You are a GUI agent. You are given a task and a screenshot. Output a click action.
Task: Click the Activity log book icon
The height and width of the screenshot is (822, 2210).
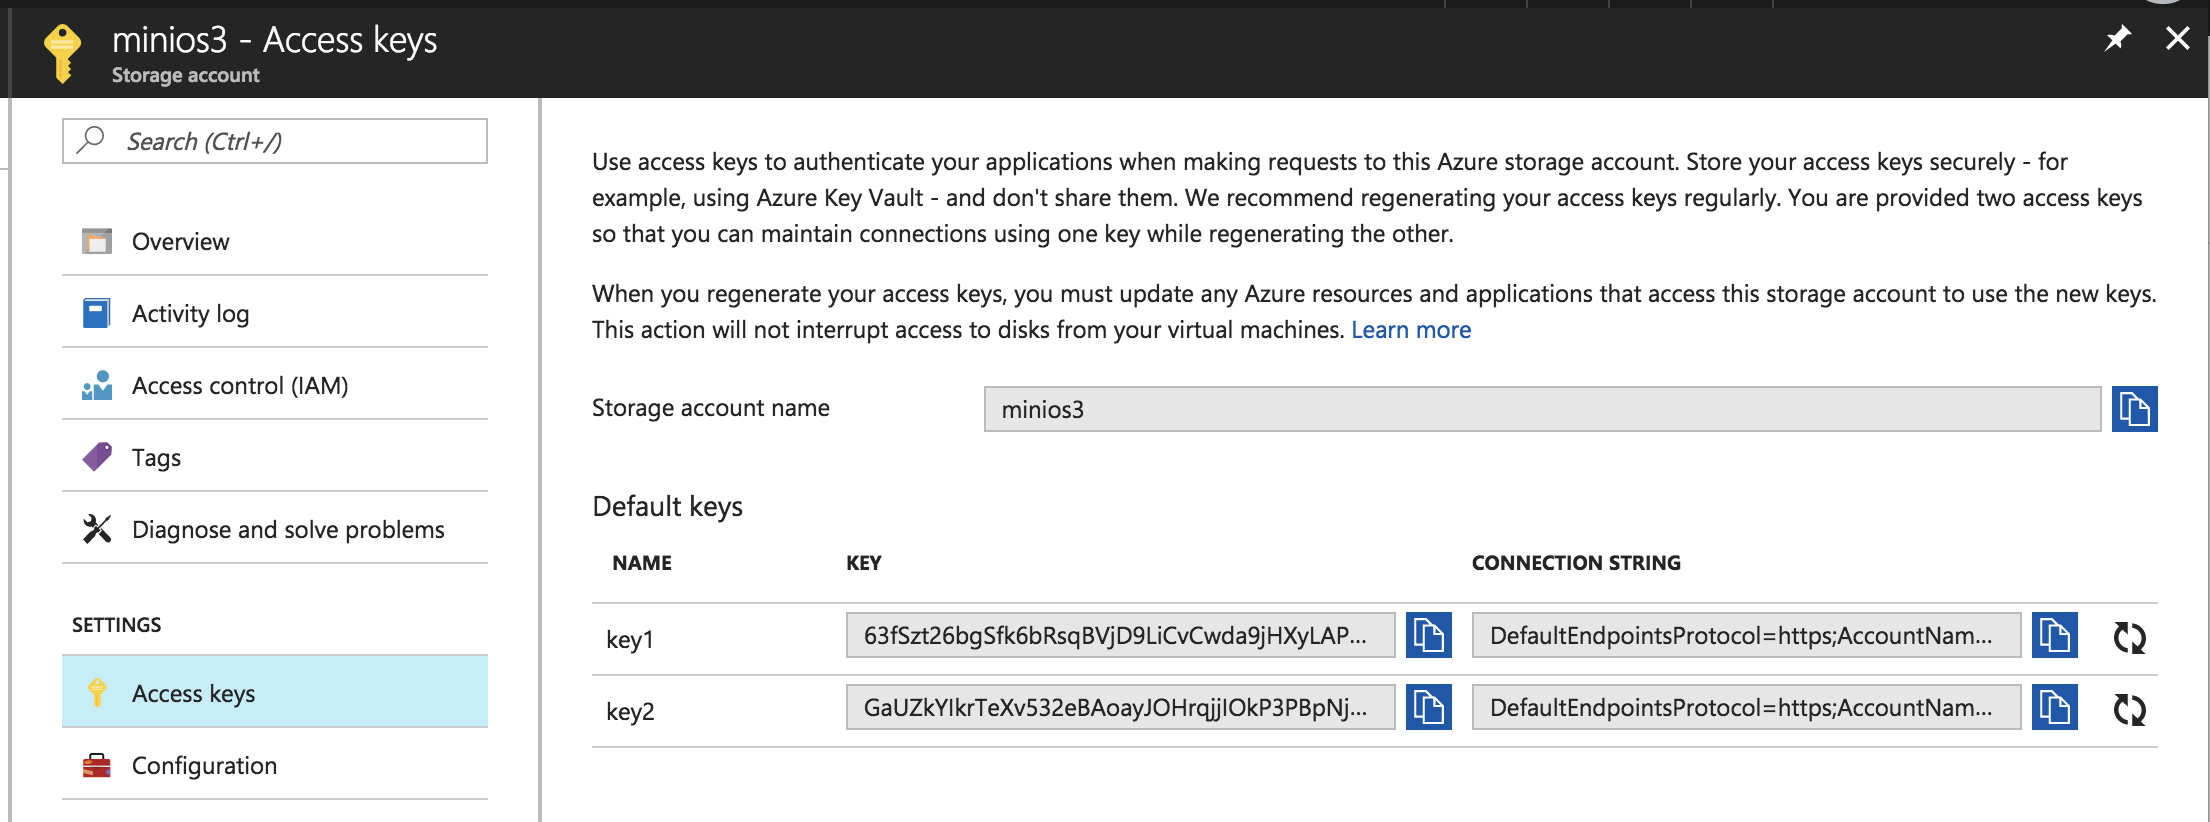pos(97,313)
